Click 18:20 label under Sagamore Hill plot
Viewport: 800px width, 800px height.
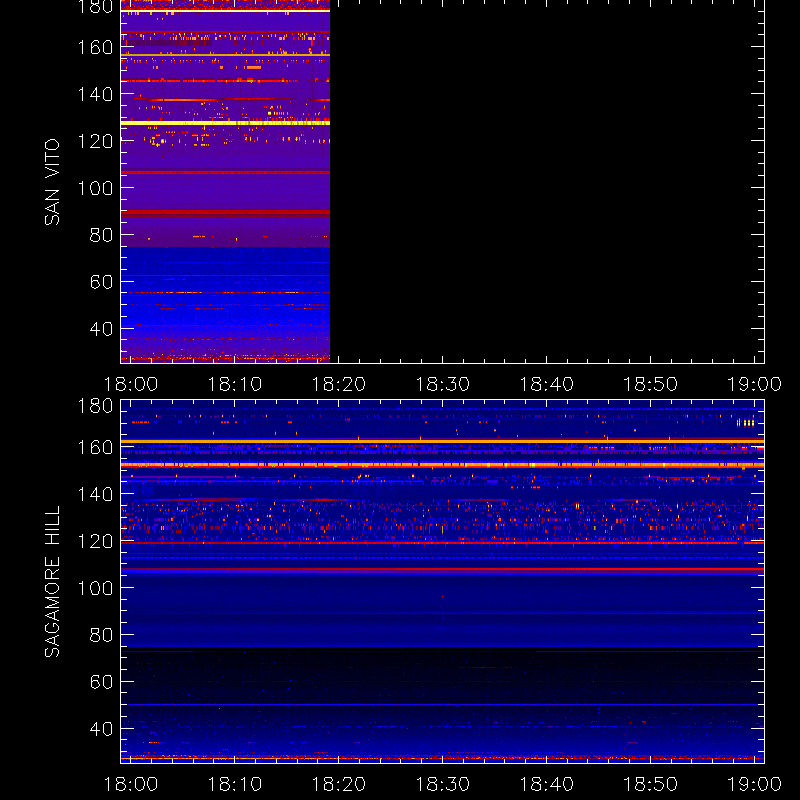pyautogui.click(x=339, y=784)
